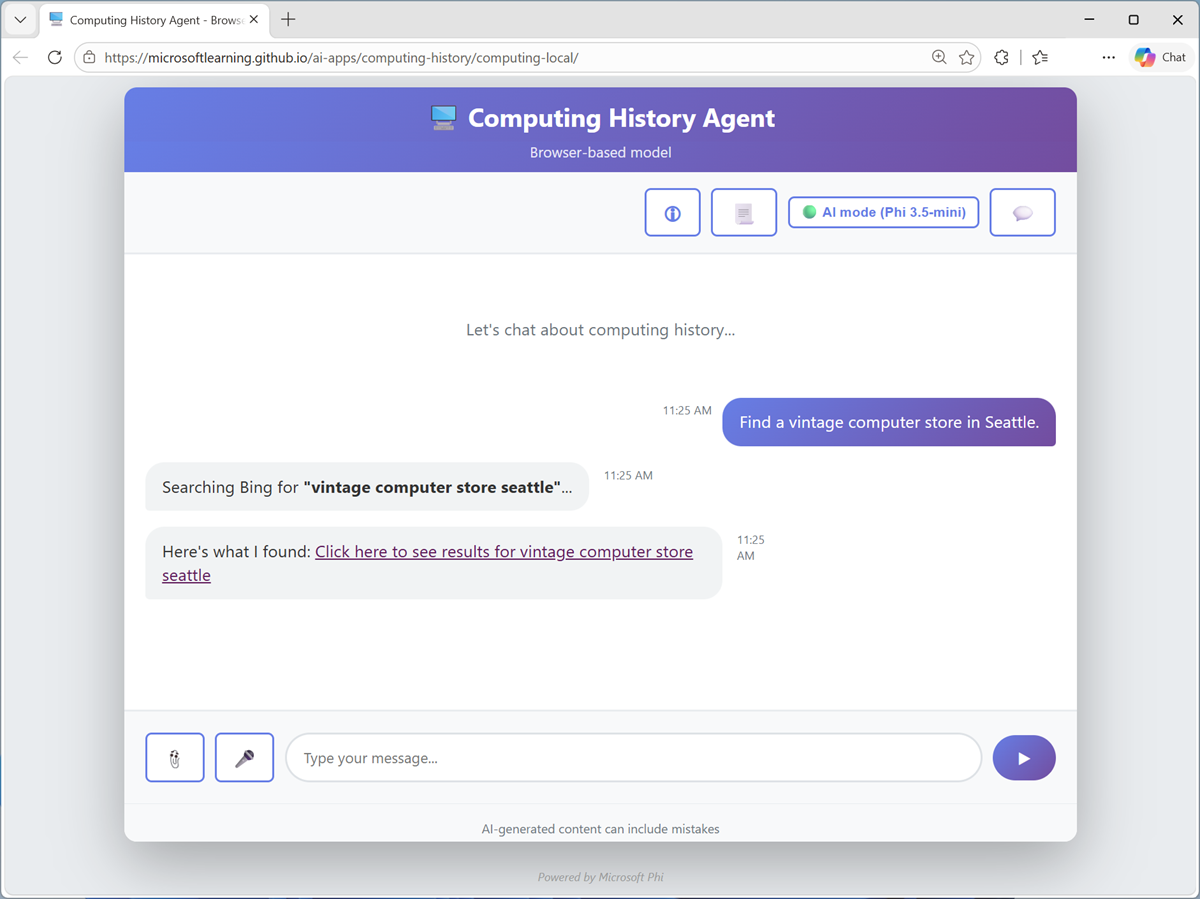
Task: View site information lock icon in address bar
Action: (x=89, y=58)
